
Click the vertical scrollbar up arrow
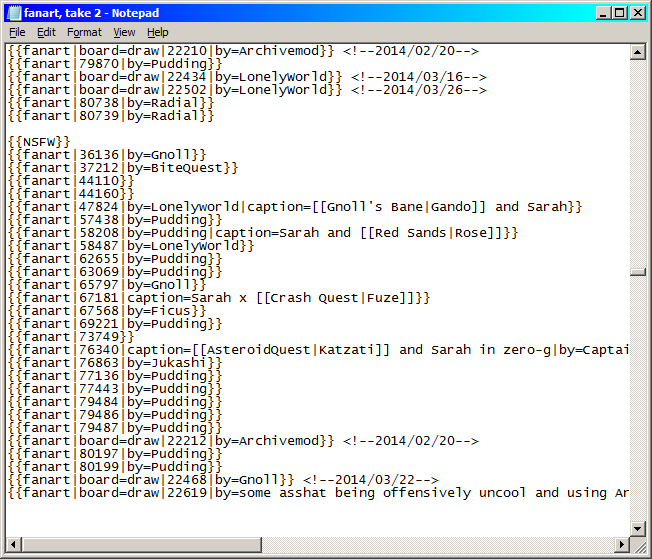point(637,51)
